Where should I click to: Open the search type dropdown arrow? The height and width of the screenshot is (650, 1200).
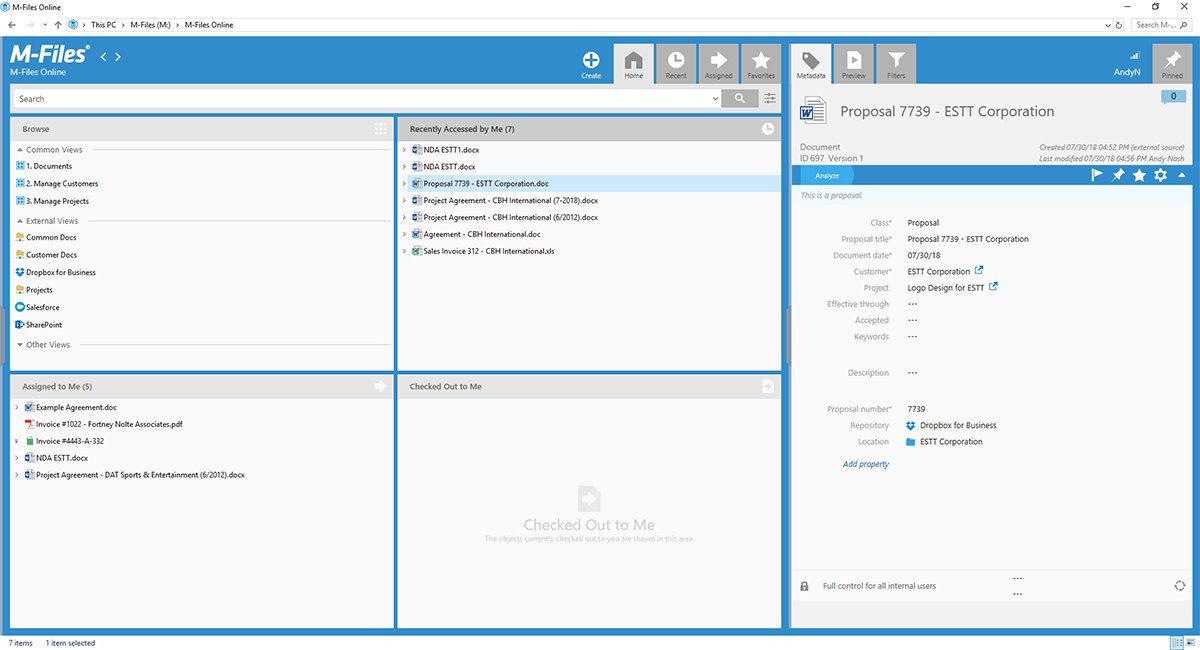tap(714, 98)
